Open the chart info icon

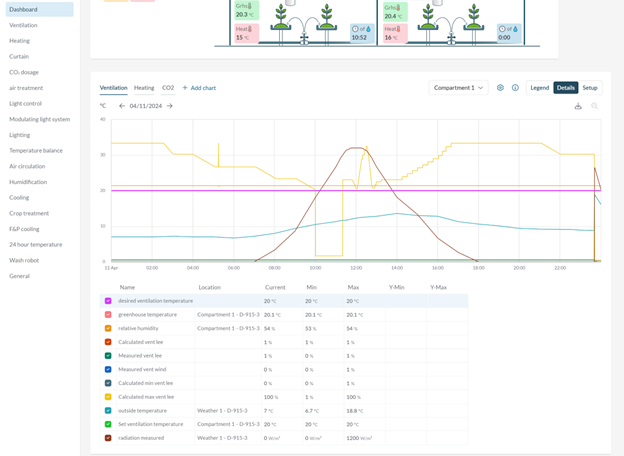515,88
